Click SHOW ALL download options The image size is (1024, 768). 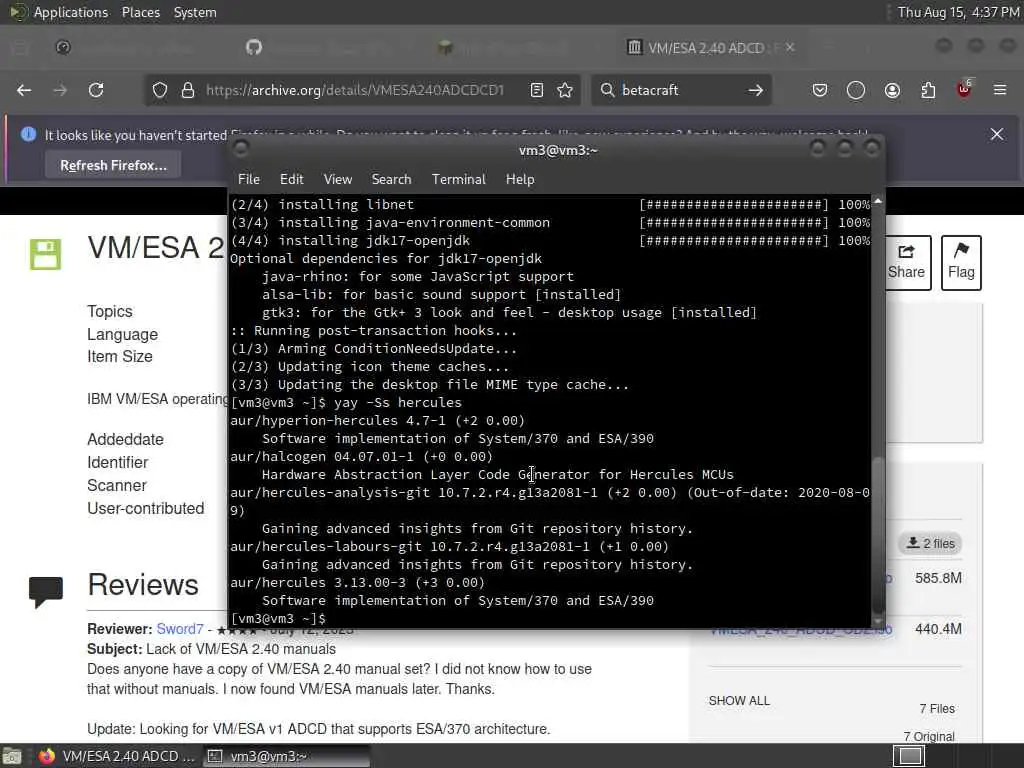tap(739, 701)
